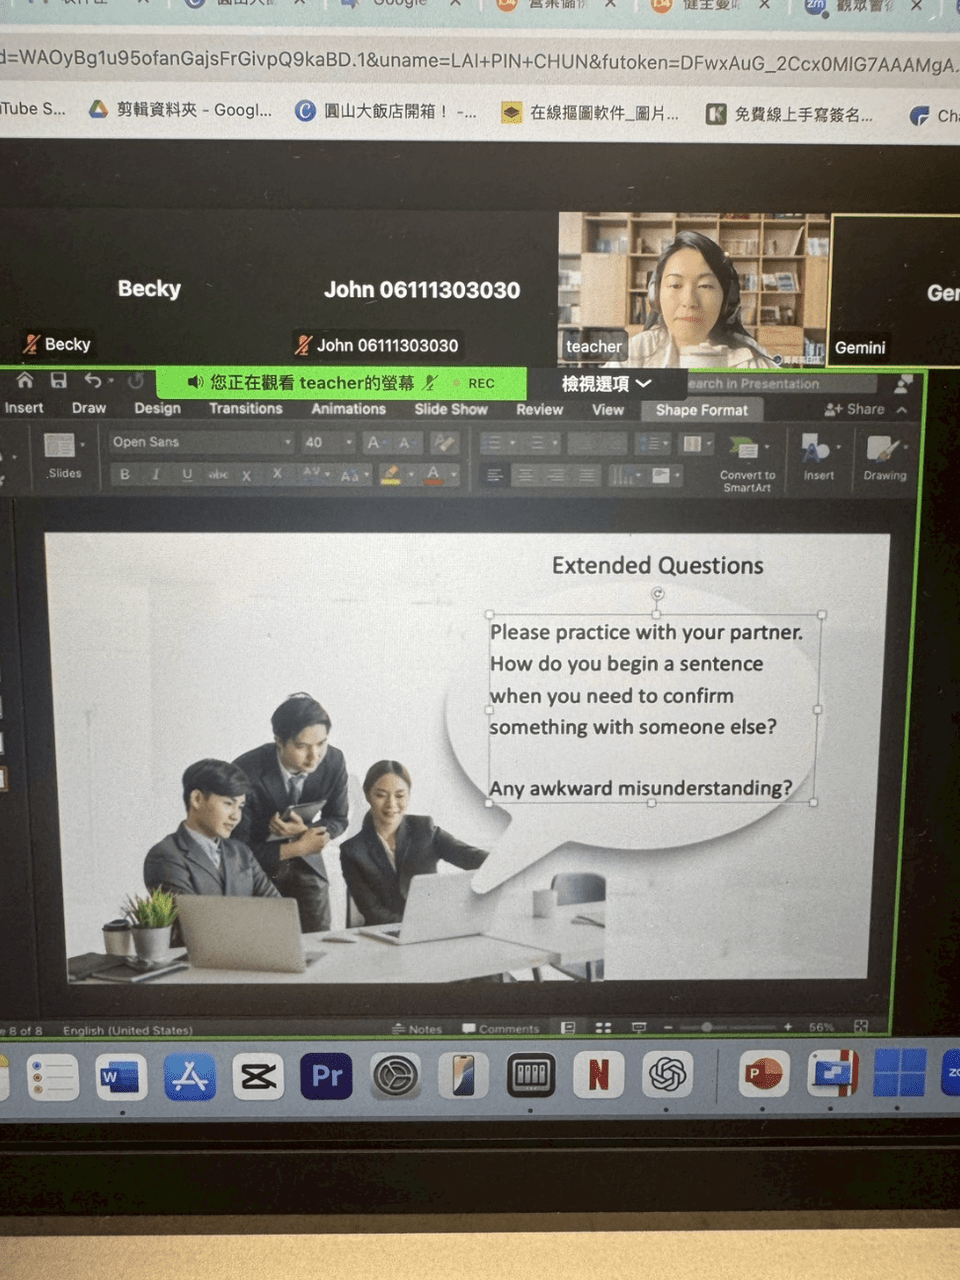The image size is (960, 1280).
Task: Click the Fit slide to window icon
Action: click(861, 1026)
